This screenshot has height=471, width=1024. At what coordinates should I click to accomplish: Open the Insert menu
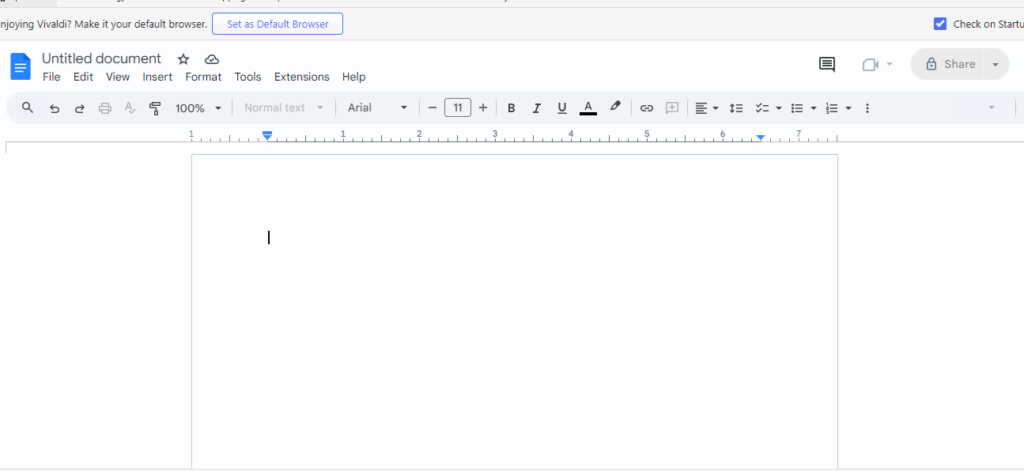click(157, 77)
